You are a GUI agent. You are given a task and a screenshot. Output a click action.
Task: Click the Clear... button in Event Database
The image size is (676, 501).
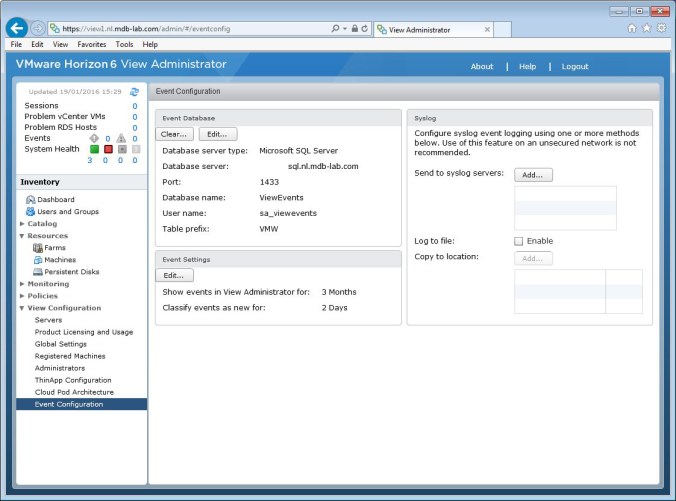click(175, 134)
